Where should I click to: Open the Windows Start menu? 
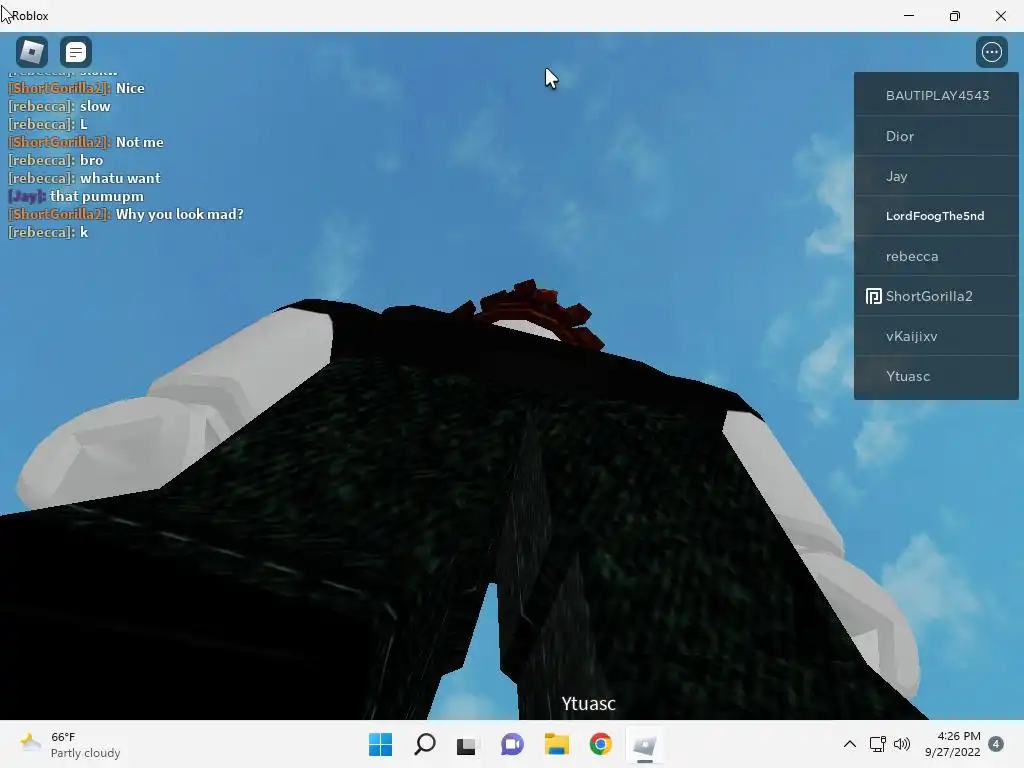(380, 744)
